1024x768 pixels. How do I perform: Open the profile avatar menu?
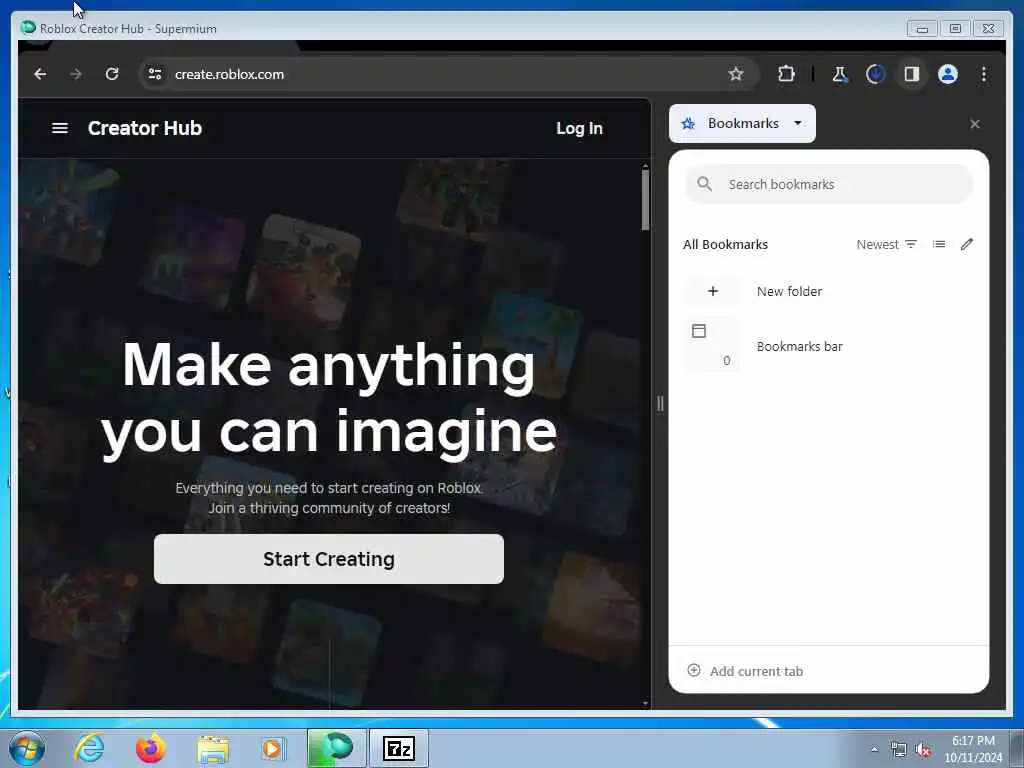click(x=948, y=74)
